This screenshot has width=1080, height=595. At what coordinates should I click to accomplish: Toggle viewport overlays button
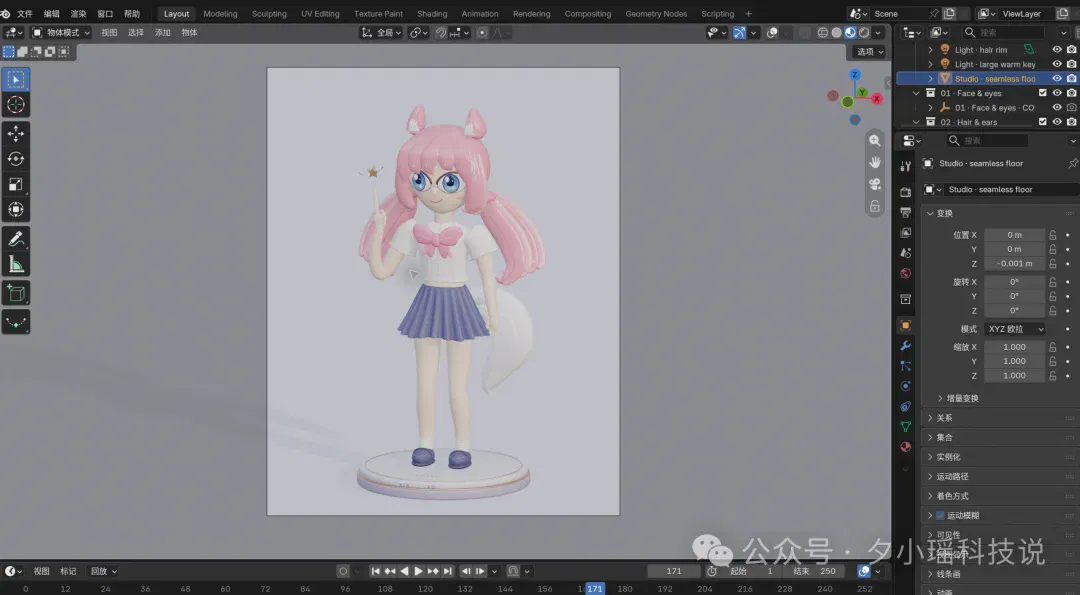pyautogui.click(x=772, y=32)
